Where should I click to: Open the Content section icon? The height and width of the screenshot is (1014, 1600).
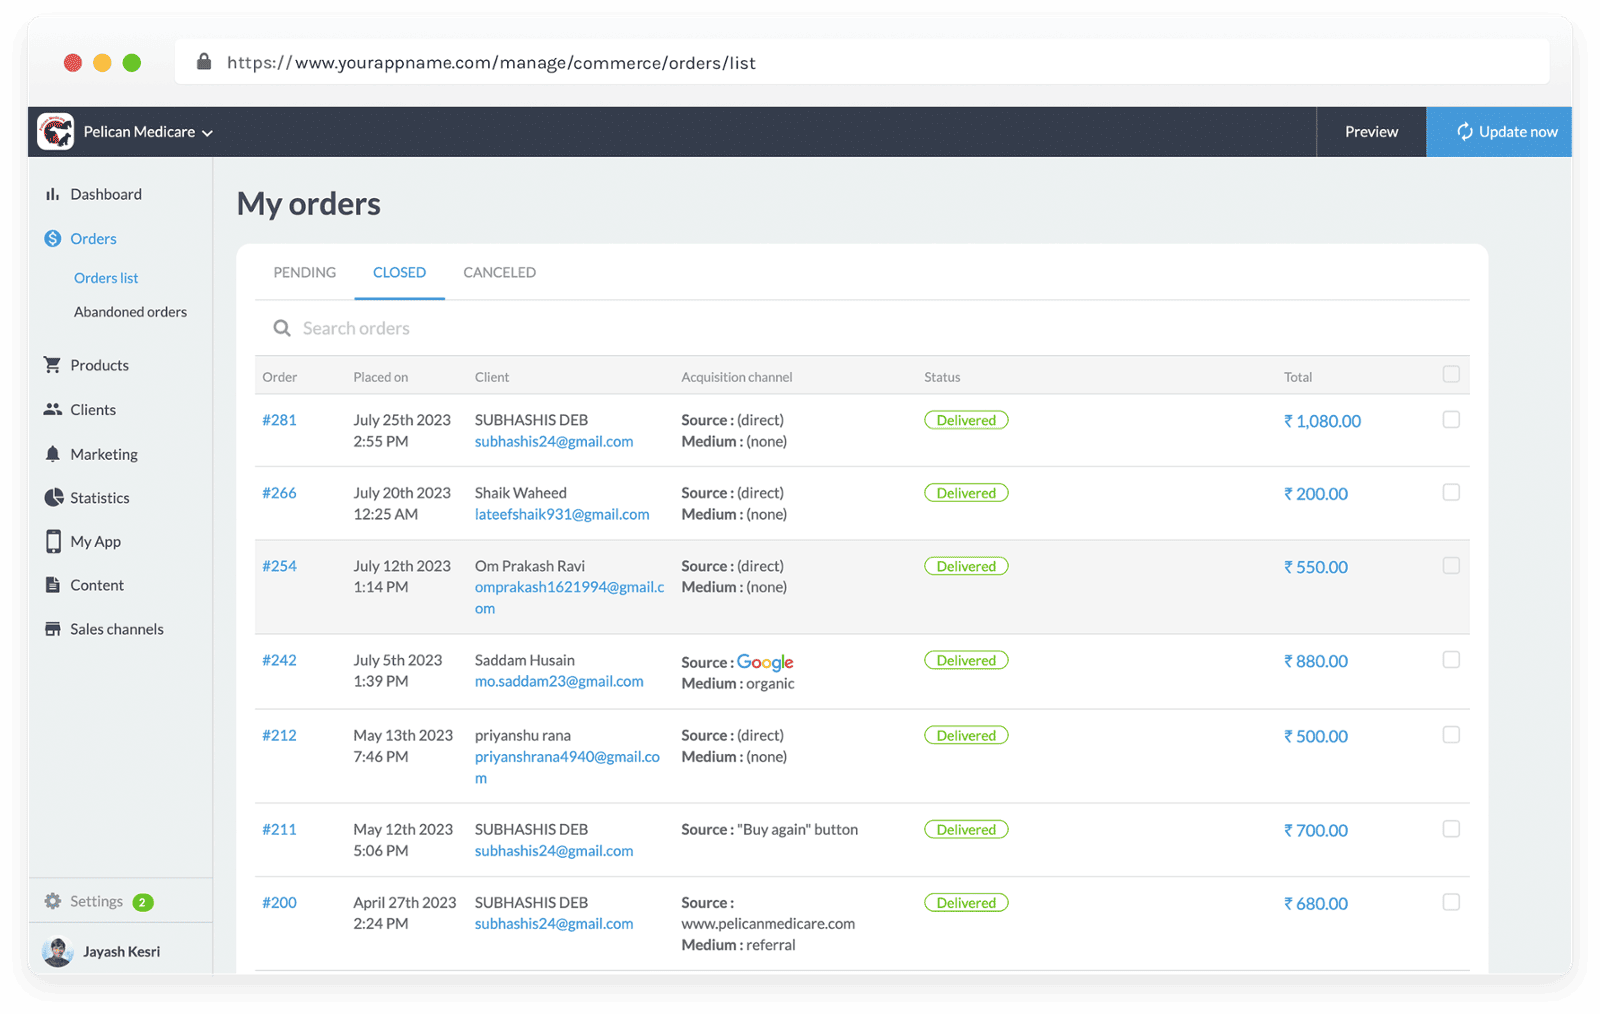(52, 585)
